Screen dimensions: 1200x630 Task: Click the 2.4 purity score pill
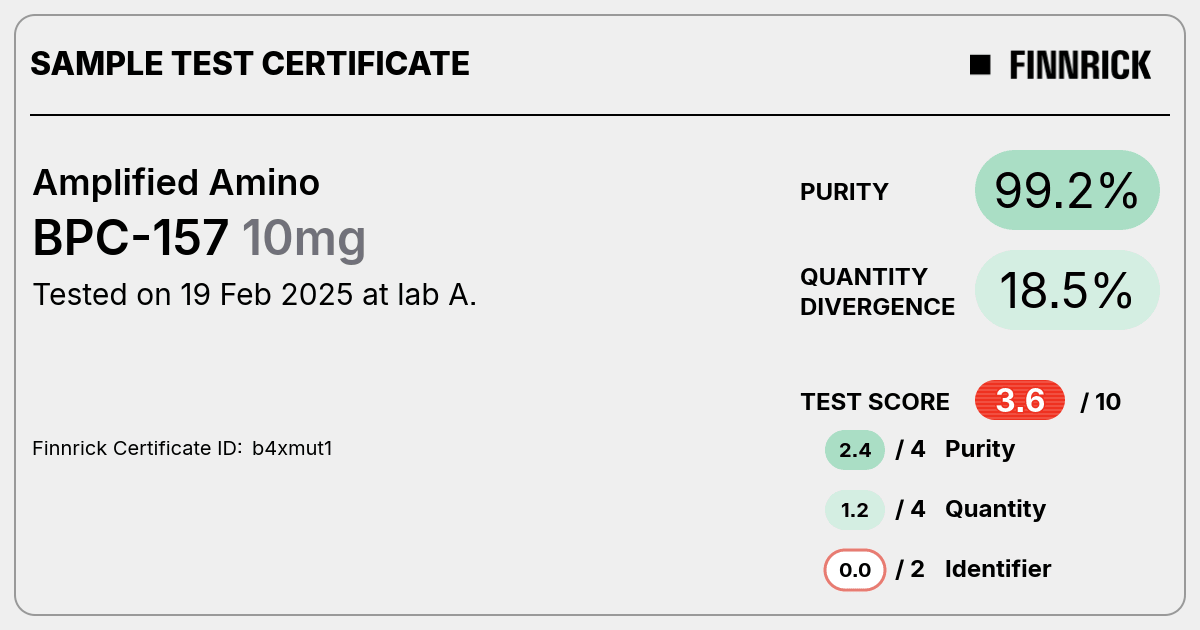[x=855, y=450]
